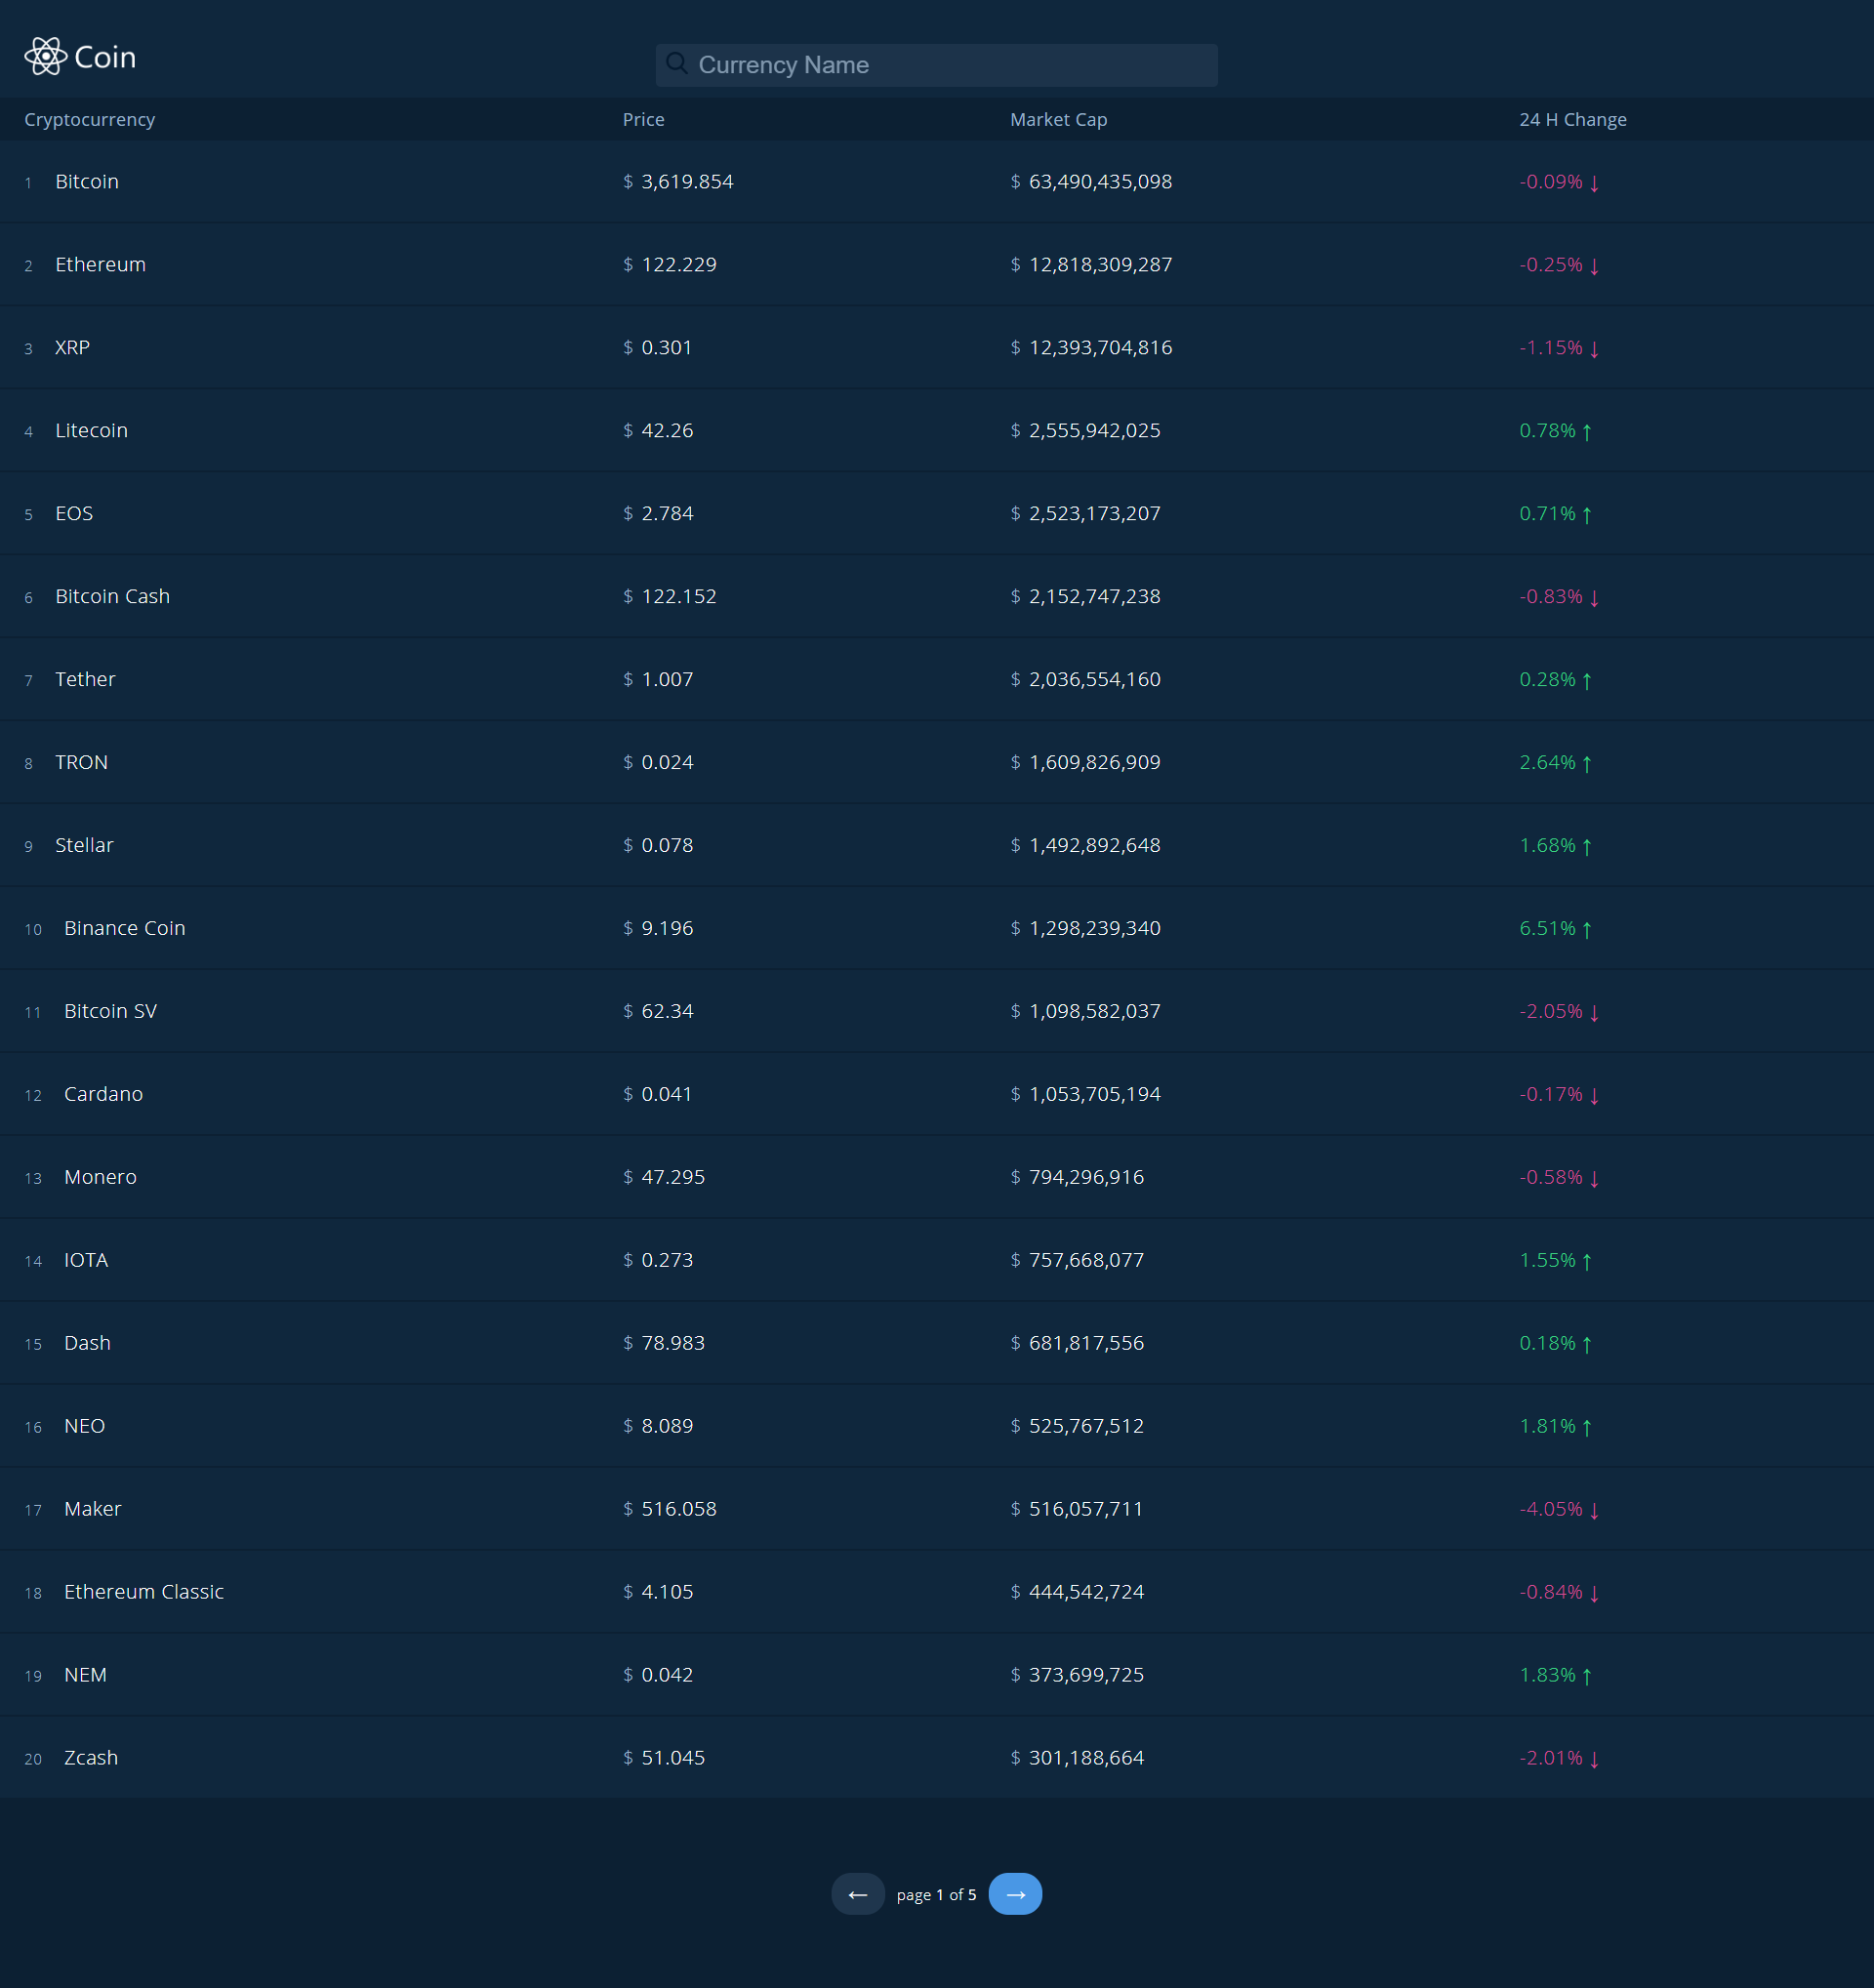Click the up arrow beside 1.55%

pyautogui.click(x=1587, y=1262)
